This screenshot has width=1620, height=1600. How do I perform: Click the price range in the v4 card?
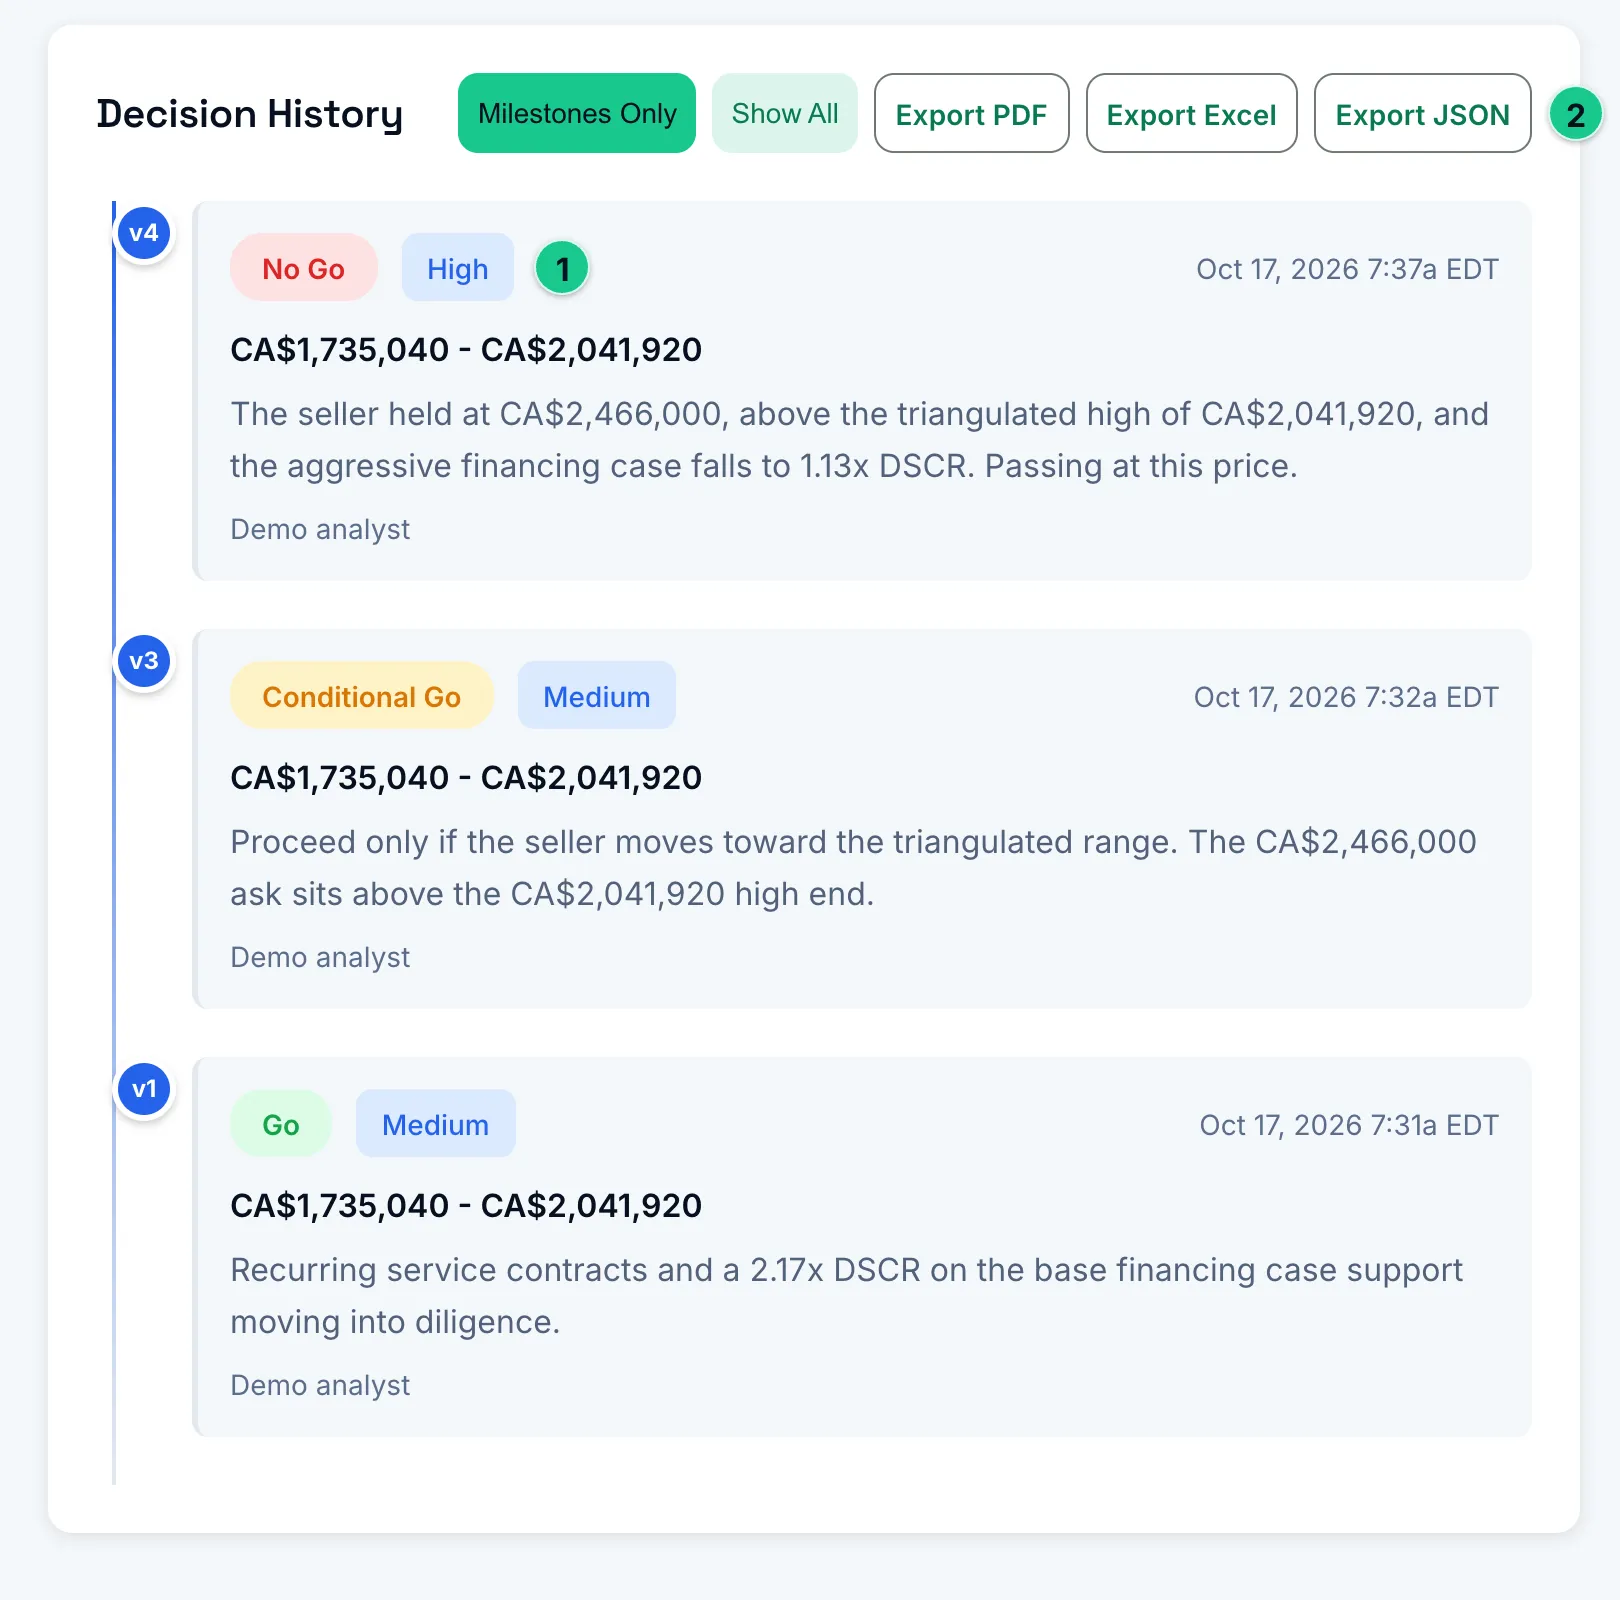(466, 350)
